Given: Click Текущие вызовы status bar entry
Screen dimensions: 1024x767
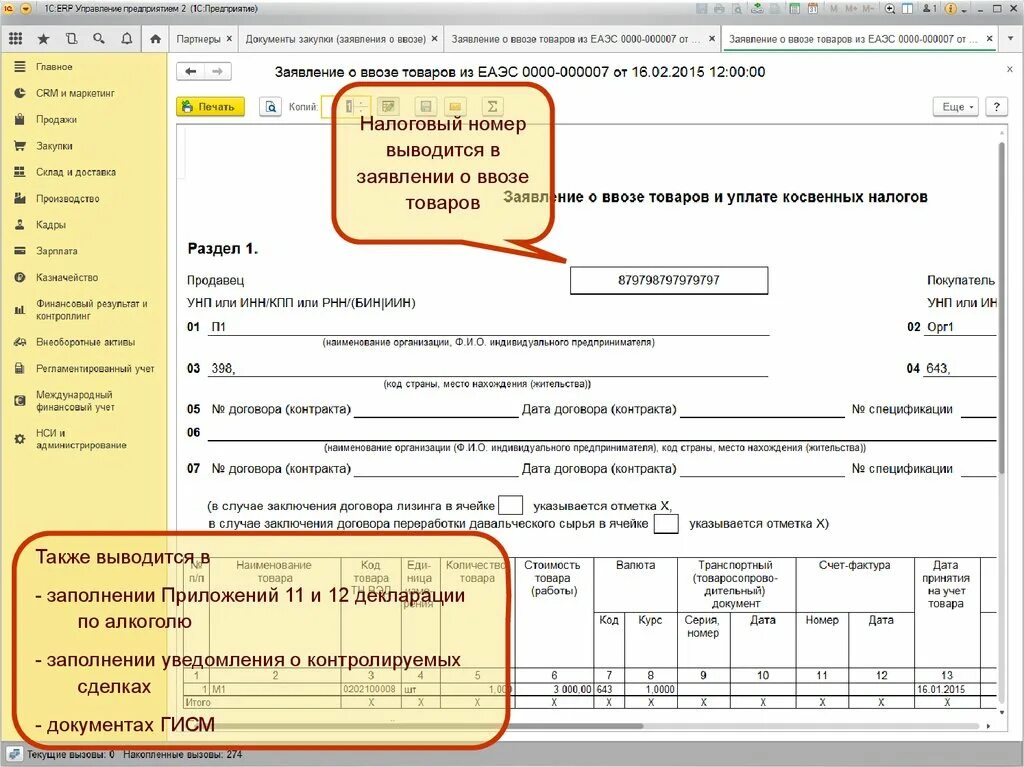Looking at the screenshot, I should point(71,755).
